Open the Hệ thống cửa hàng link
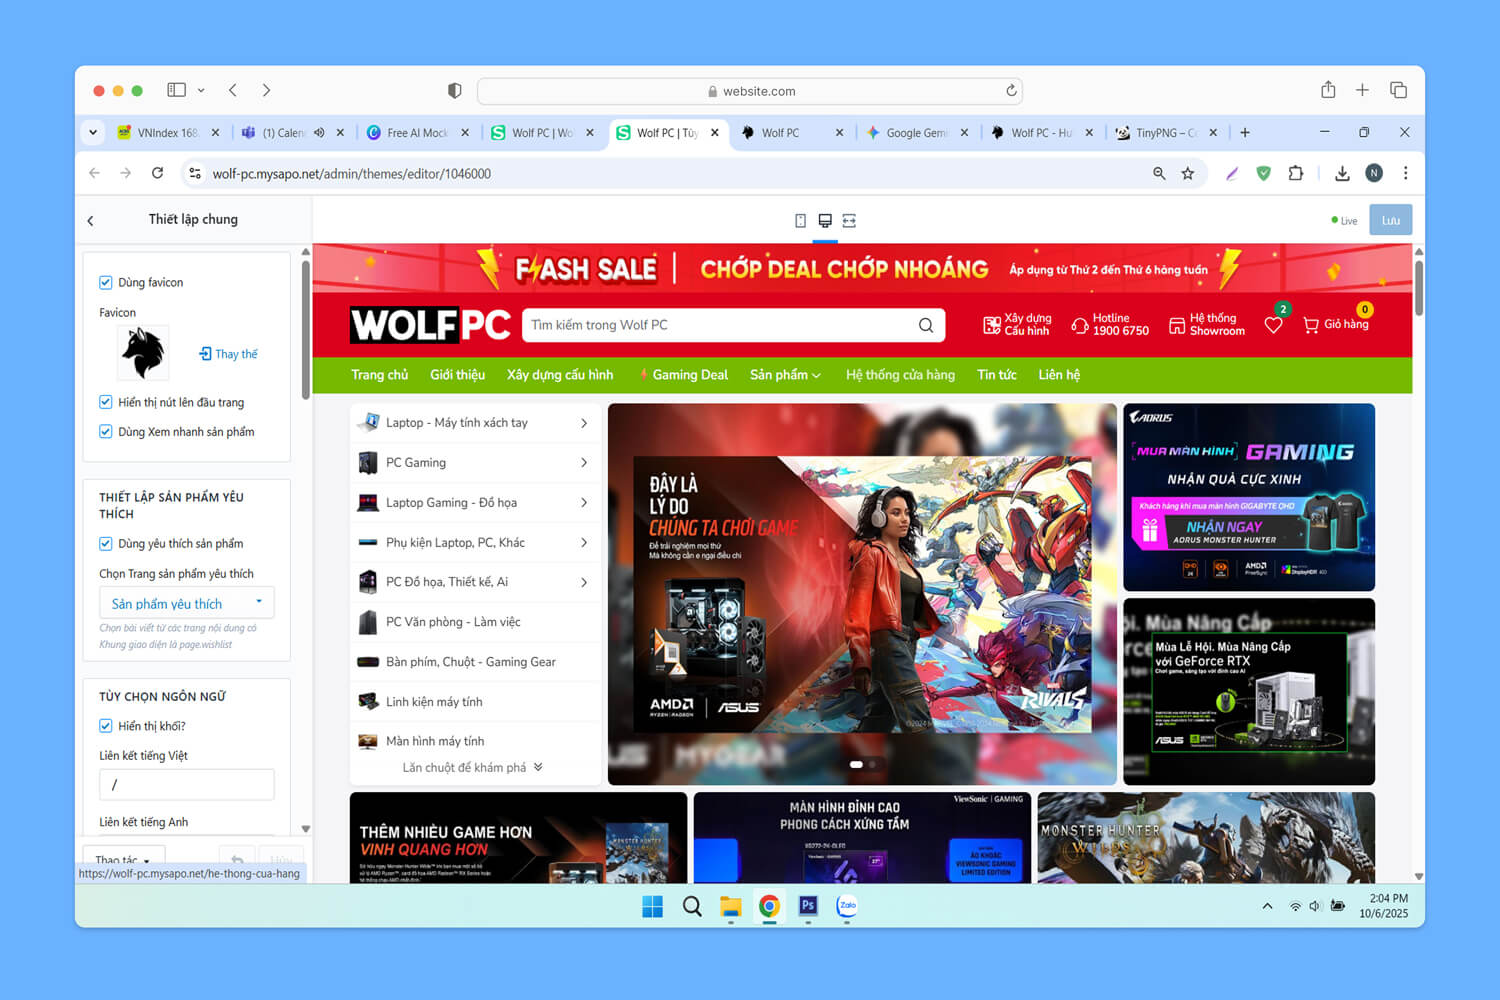 [x=900, y=375]
